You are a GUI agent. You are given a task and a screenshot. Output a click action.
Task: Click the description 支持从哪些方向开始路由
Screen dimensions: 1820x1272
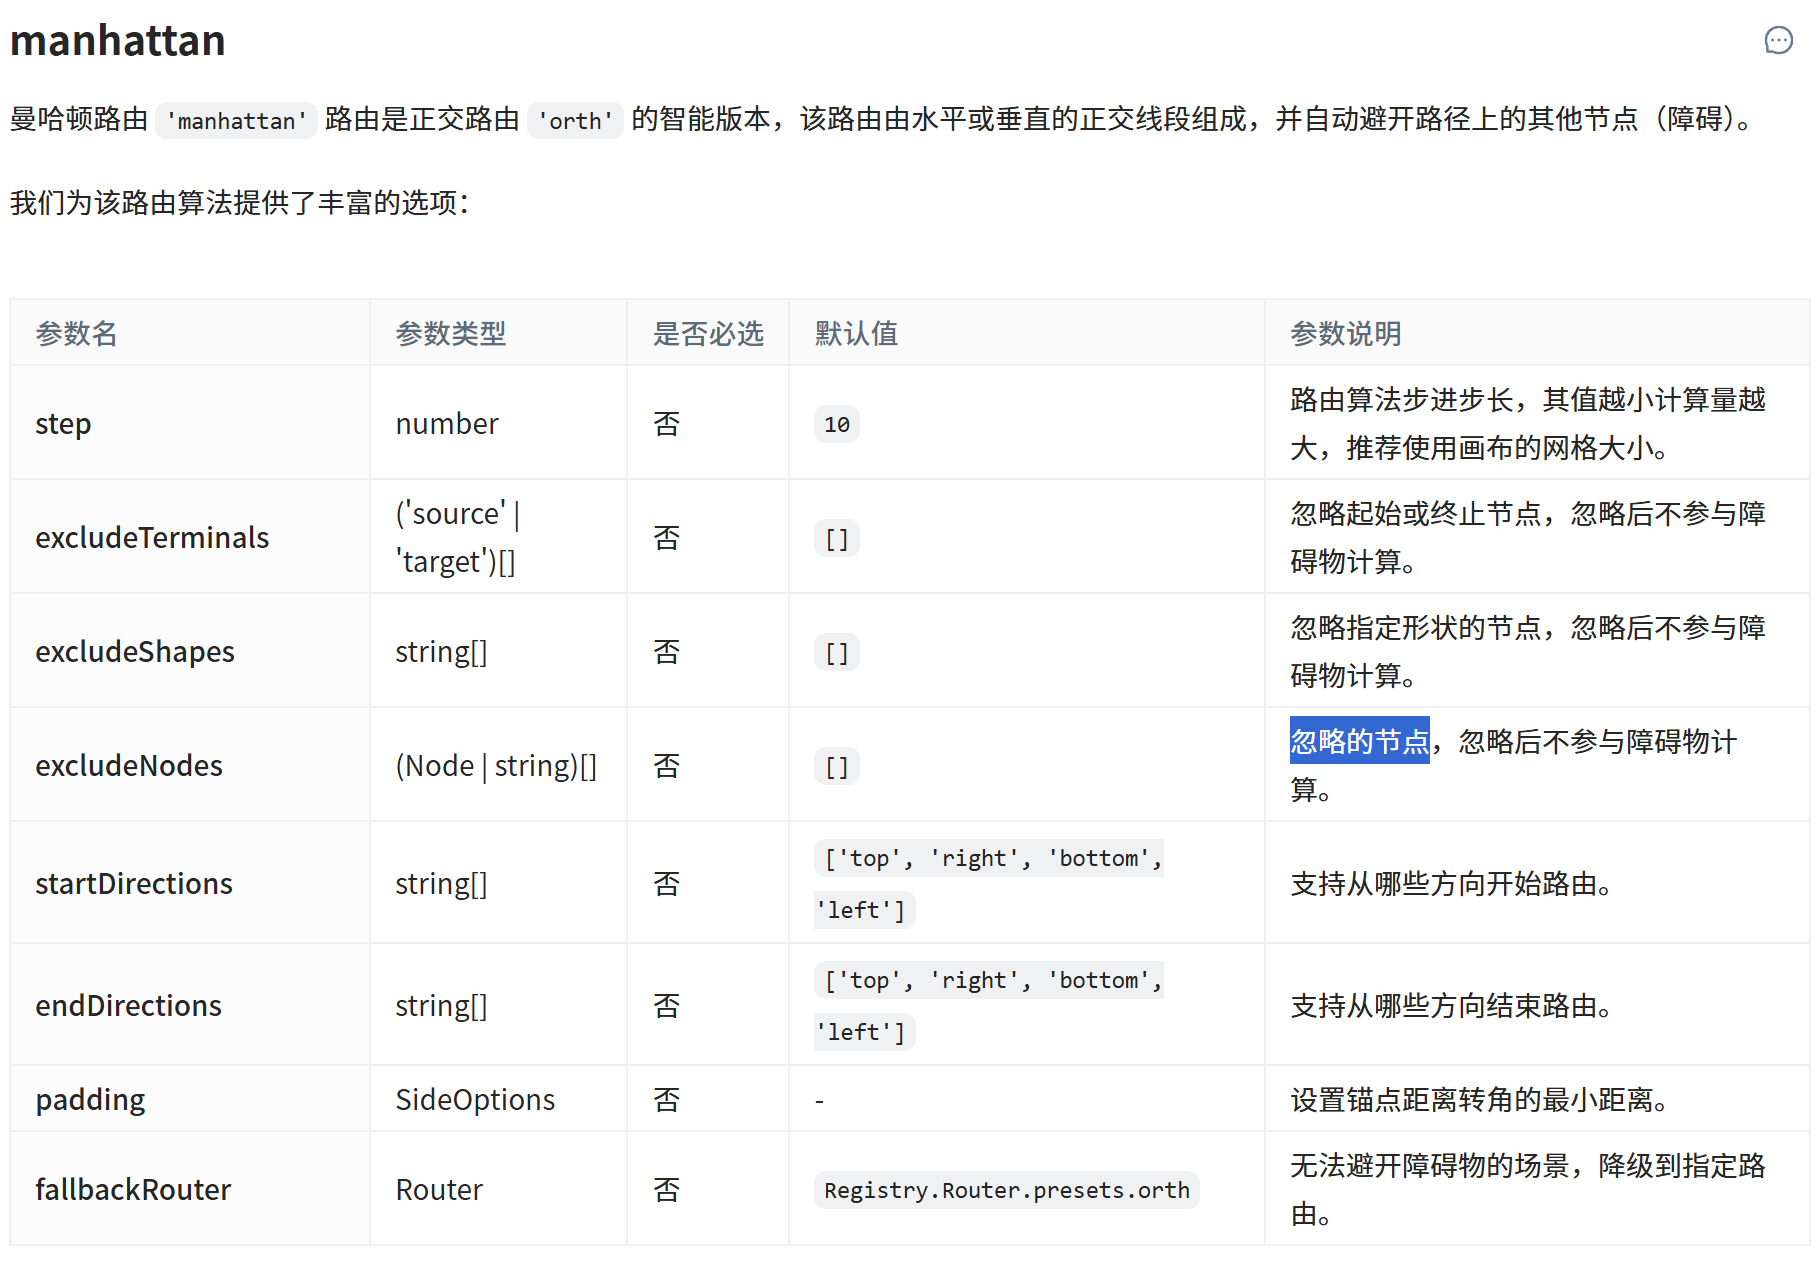1451,884
